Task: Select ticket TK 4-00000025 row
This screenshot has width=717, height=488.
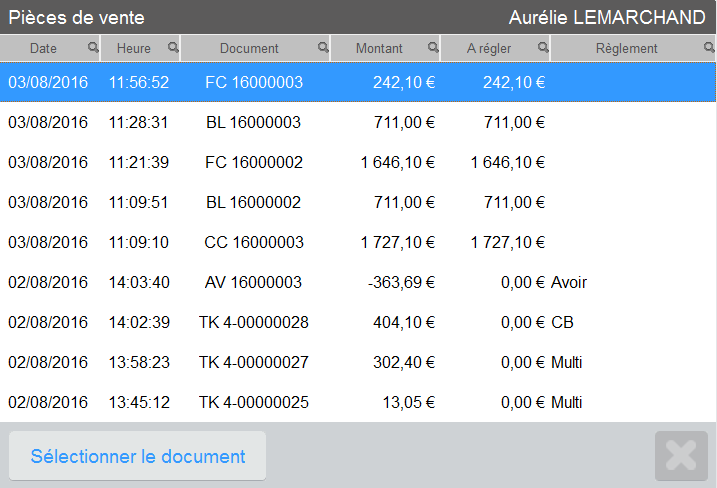Action: tap(358, 402)
